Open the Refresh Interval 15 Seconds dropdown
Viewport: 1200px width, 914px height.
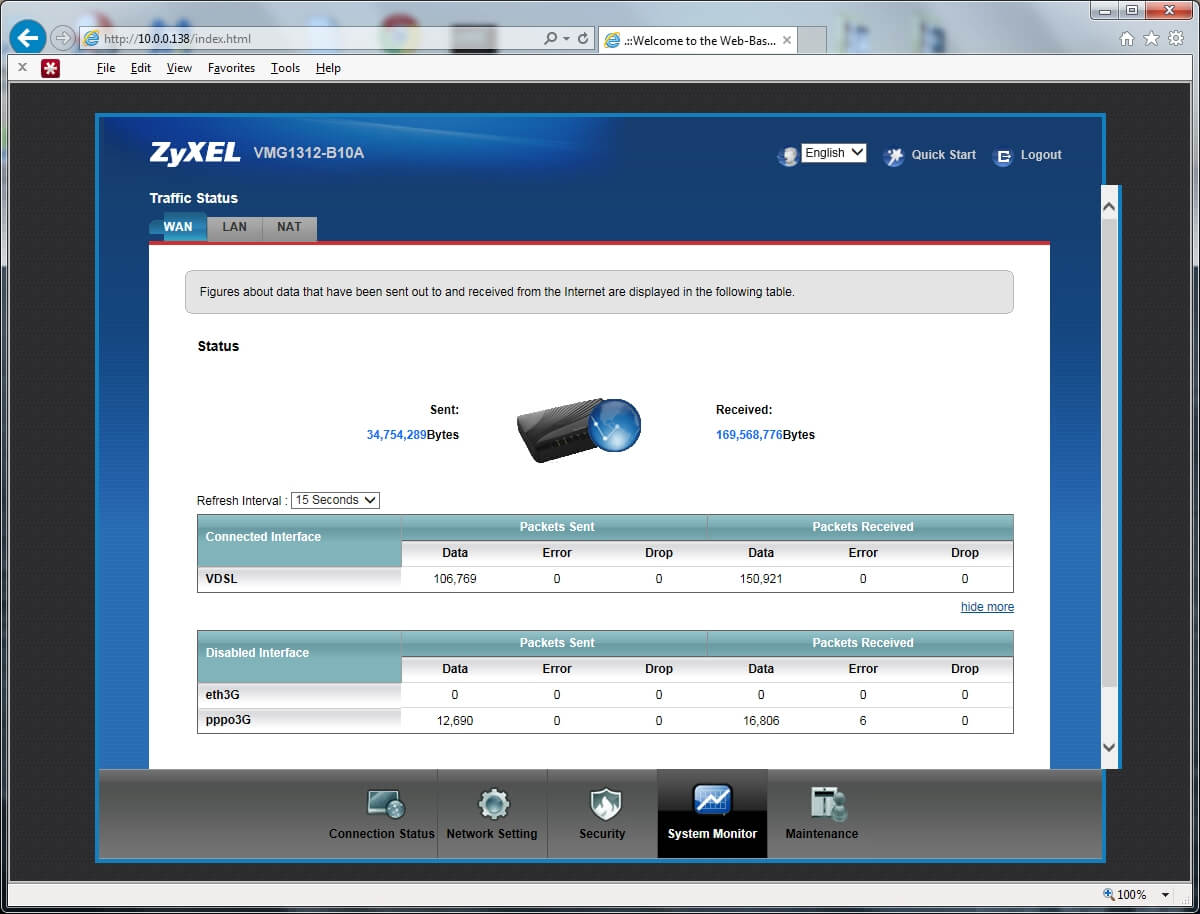point(335,500)
